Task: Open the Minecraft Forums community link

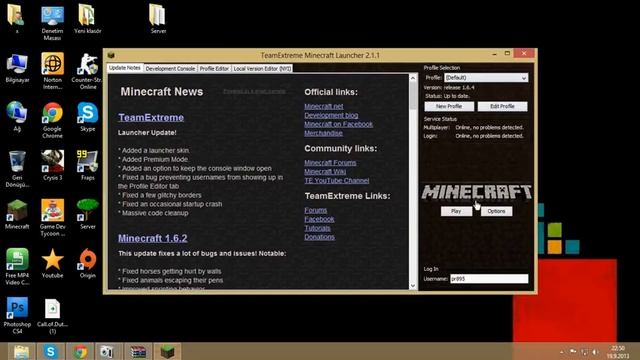Action: click(330, 163)
